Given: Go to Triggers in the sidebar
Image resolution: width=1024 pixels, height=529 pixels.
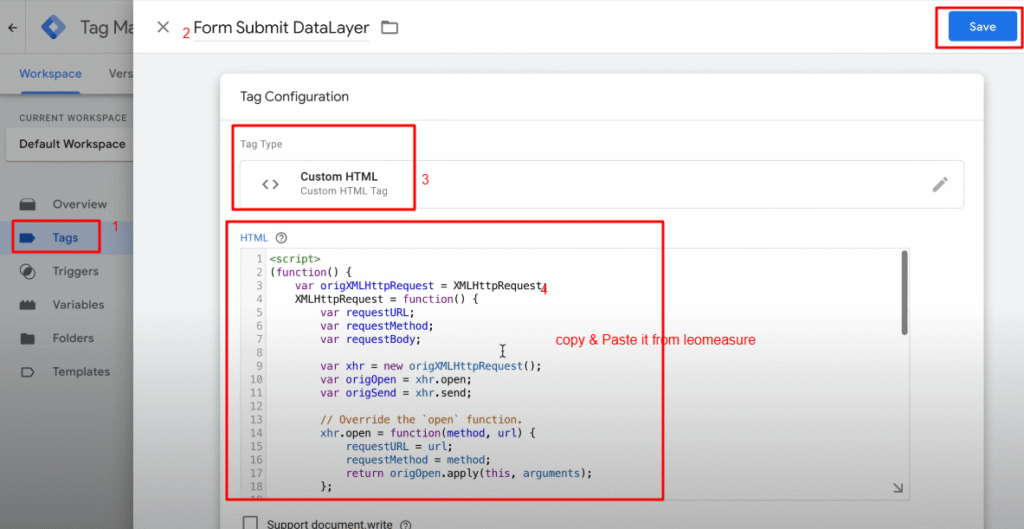Looking at the screenshot, I should [75, 271].
